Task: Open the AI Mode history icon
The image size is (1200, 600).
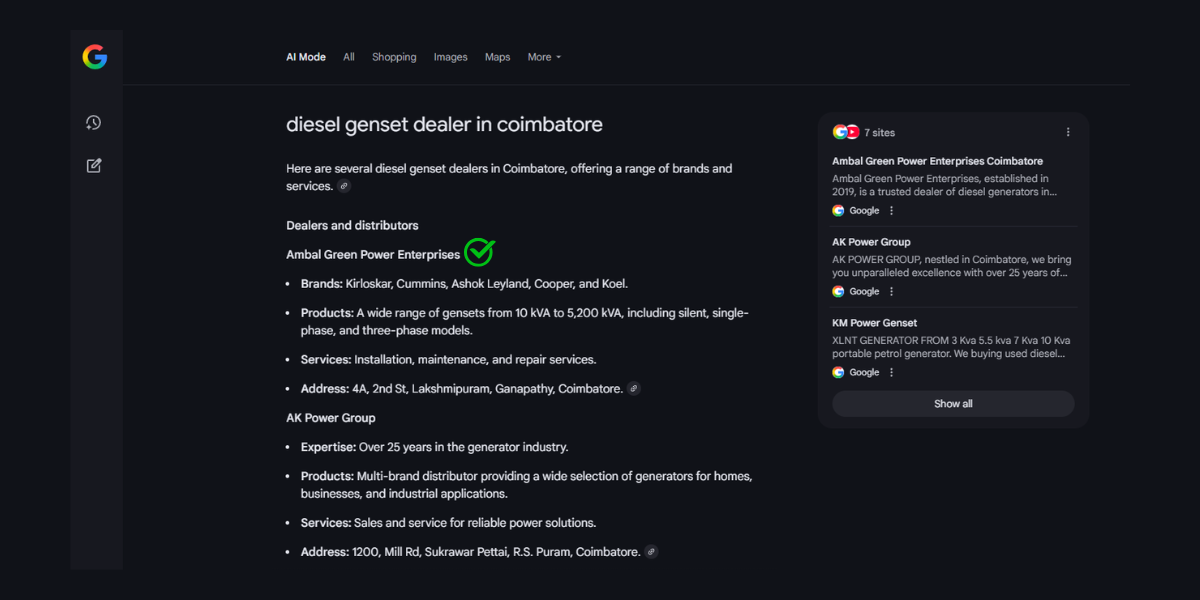Action: tap(94, 123)
